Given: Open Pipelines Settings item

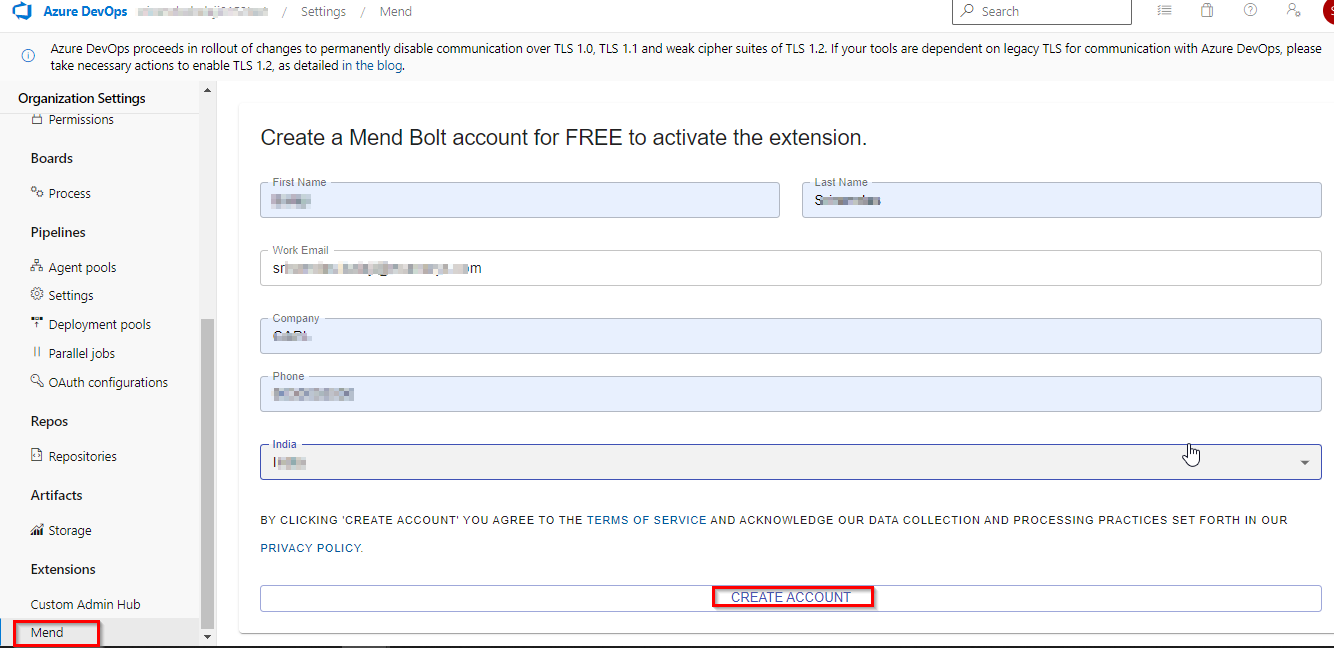Looking at the screenshot, I should click(x=71, y=295).
